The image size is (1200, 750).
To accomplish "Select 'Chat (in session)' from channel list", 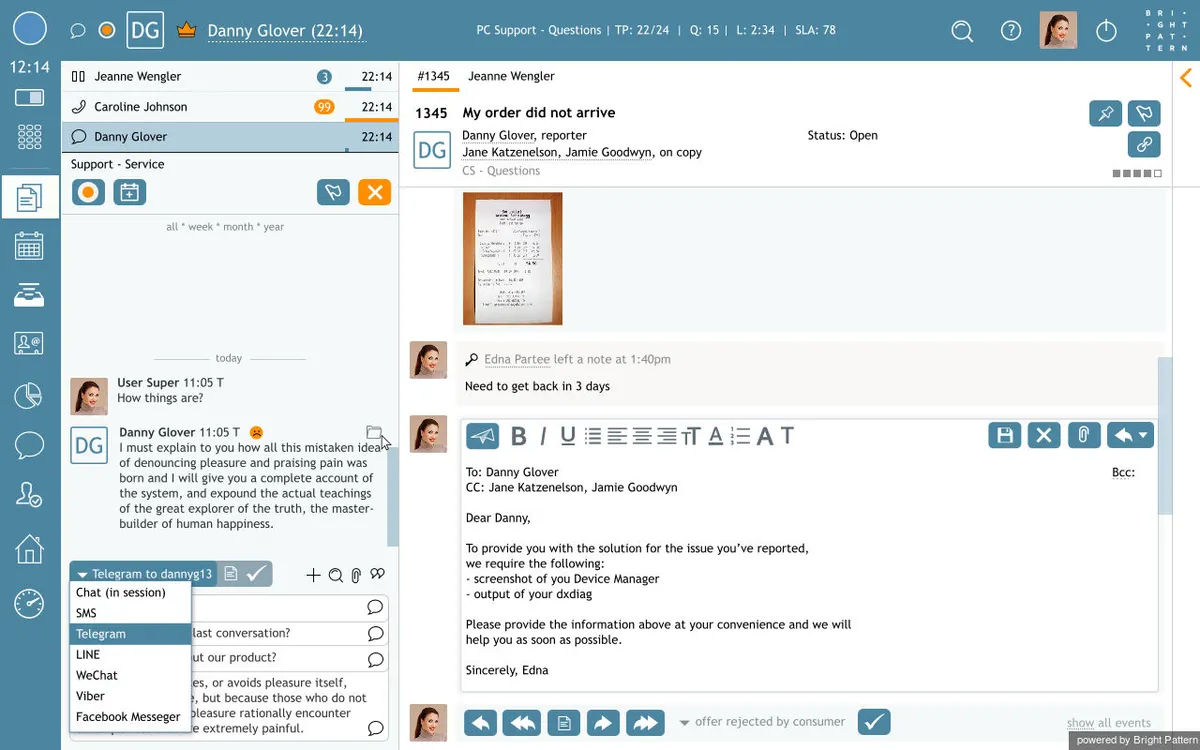I will [130, 592].
